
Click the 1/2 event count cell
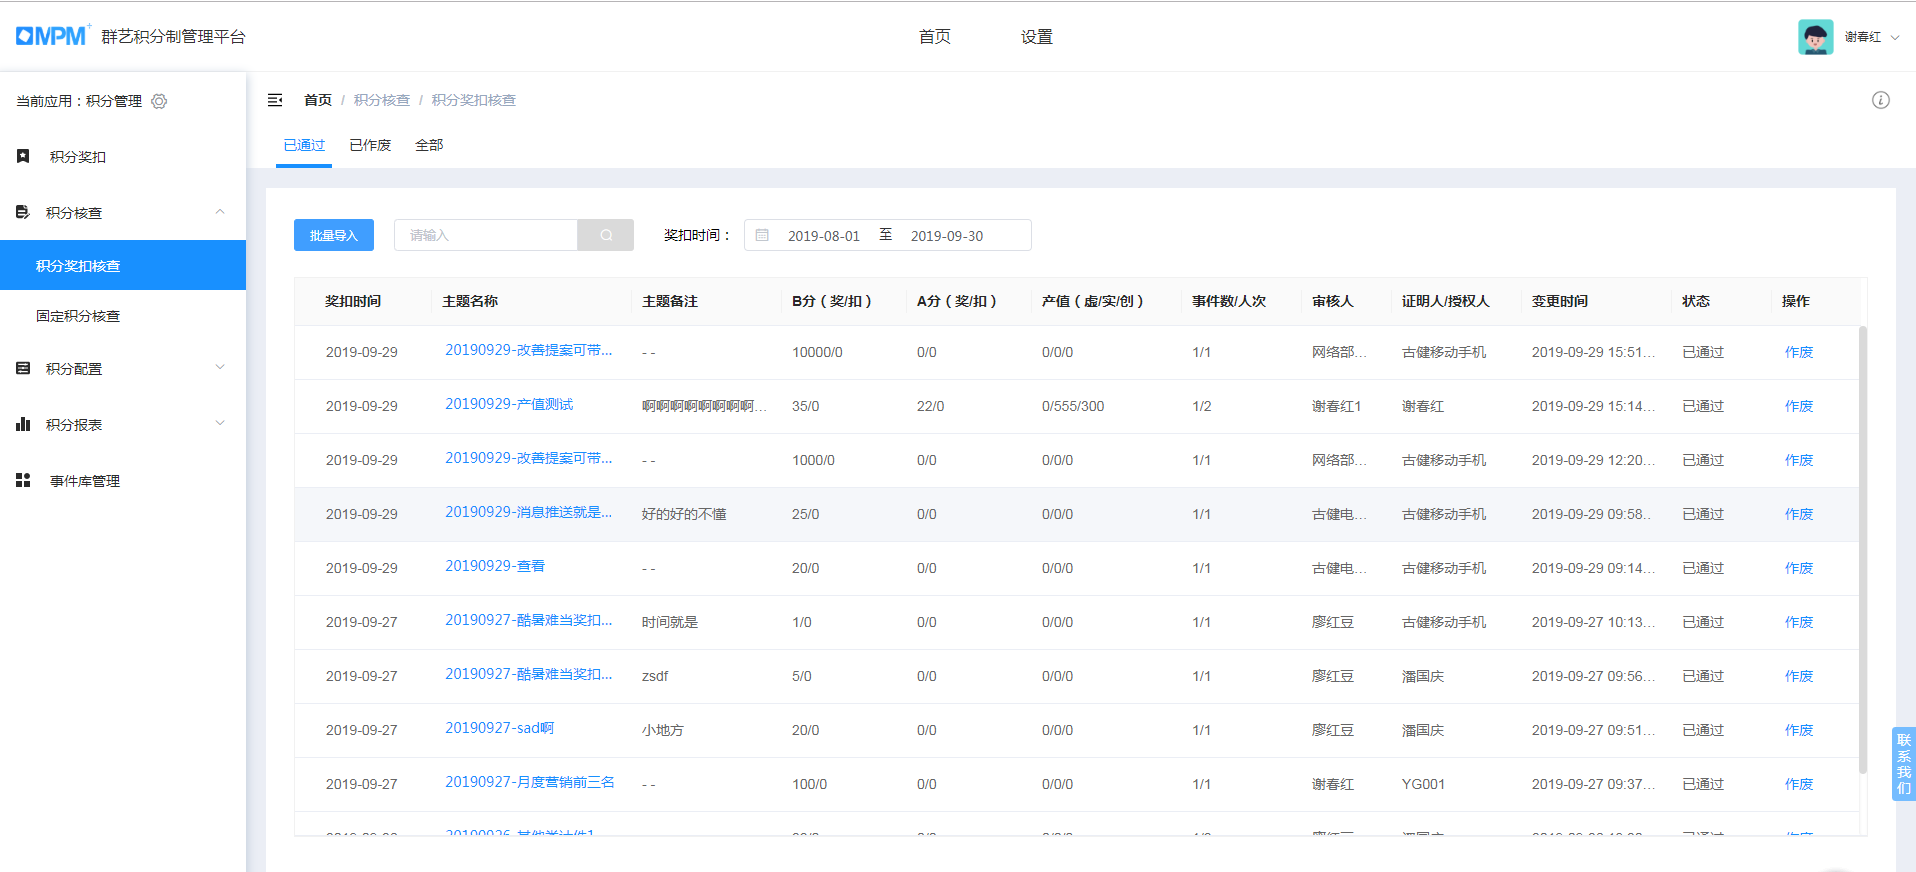pos(1201,406)
